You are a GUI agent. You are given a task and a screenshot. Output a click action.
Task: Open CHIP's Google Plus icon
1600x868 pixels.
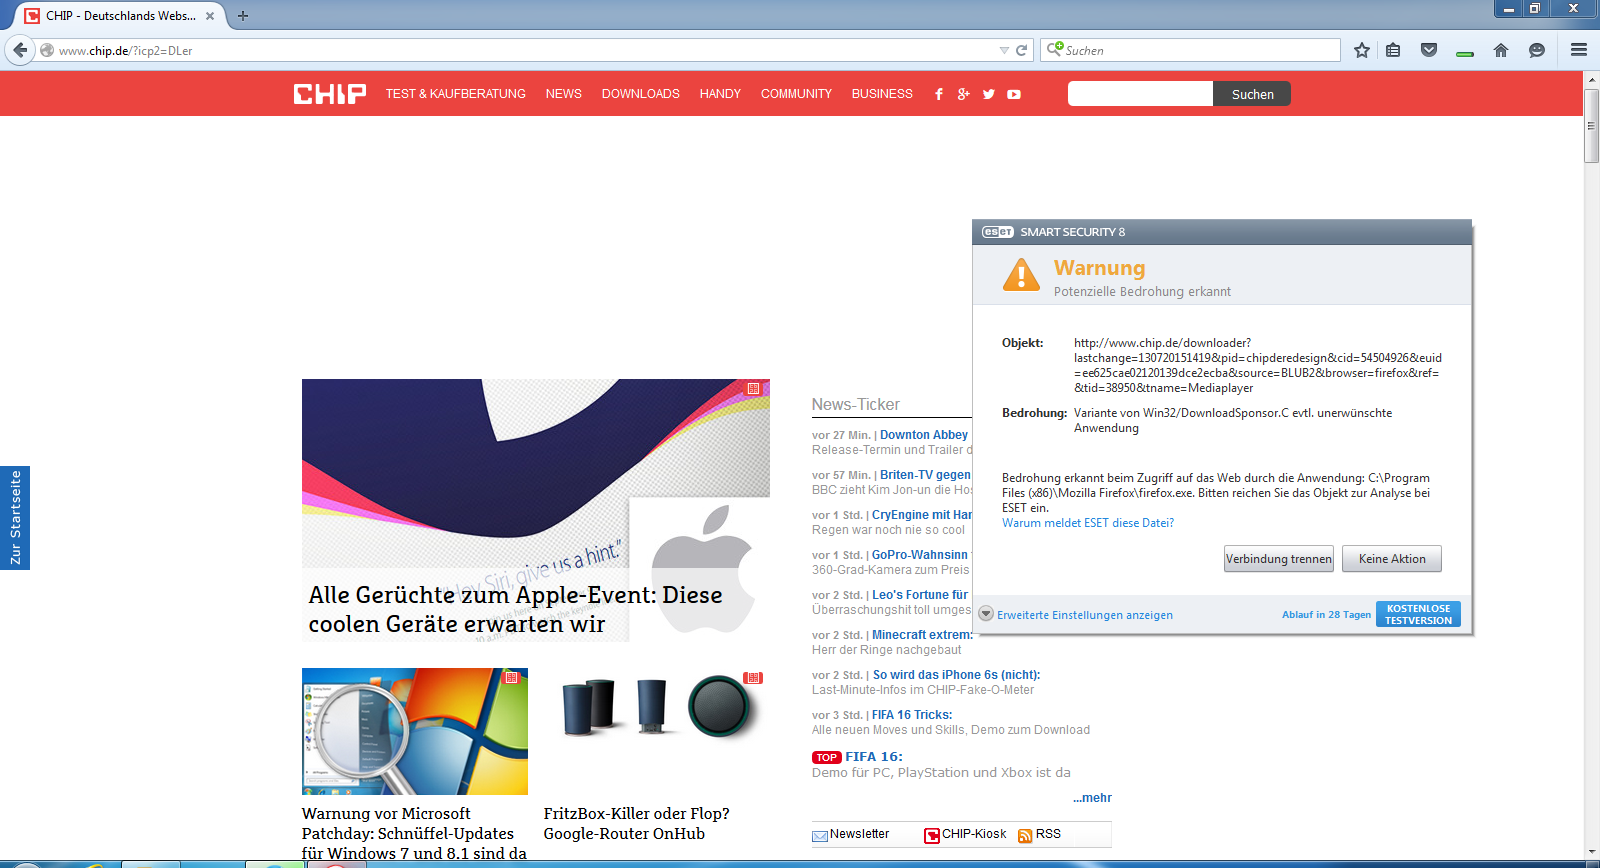(964, 94)
